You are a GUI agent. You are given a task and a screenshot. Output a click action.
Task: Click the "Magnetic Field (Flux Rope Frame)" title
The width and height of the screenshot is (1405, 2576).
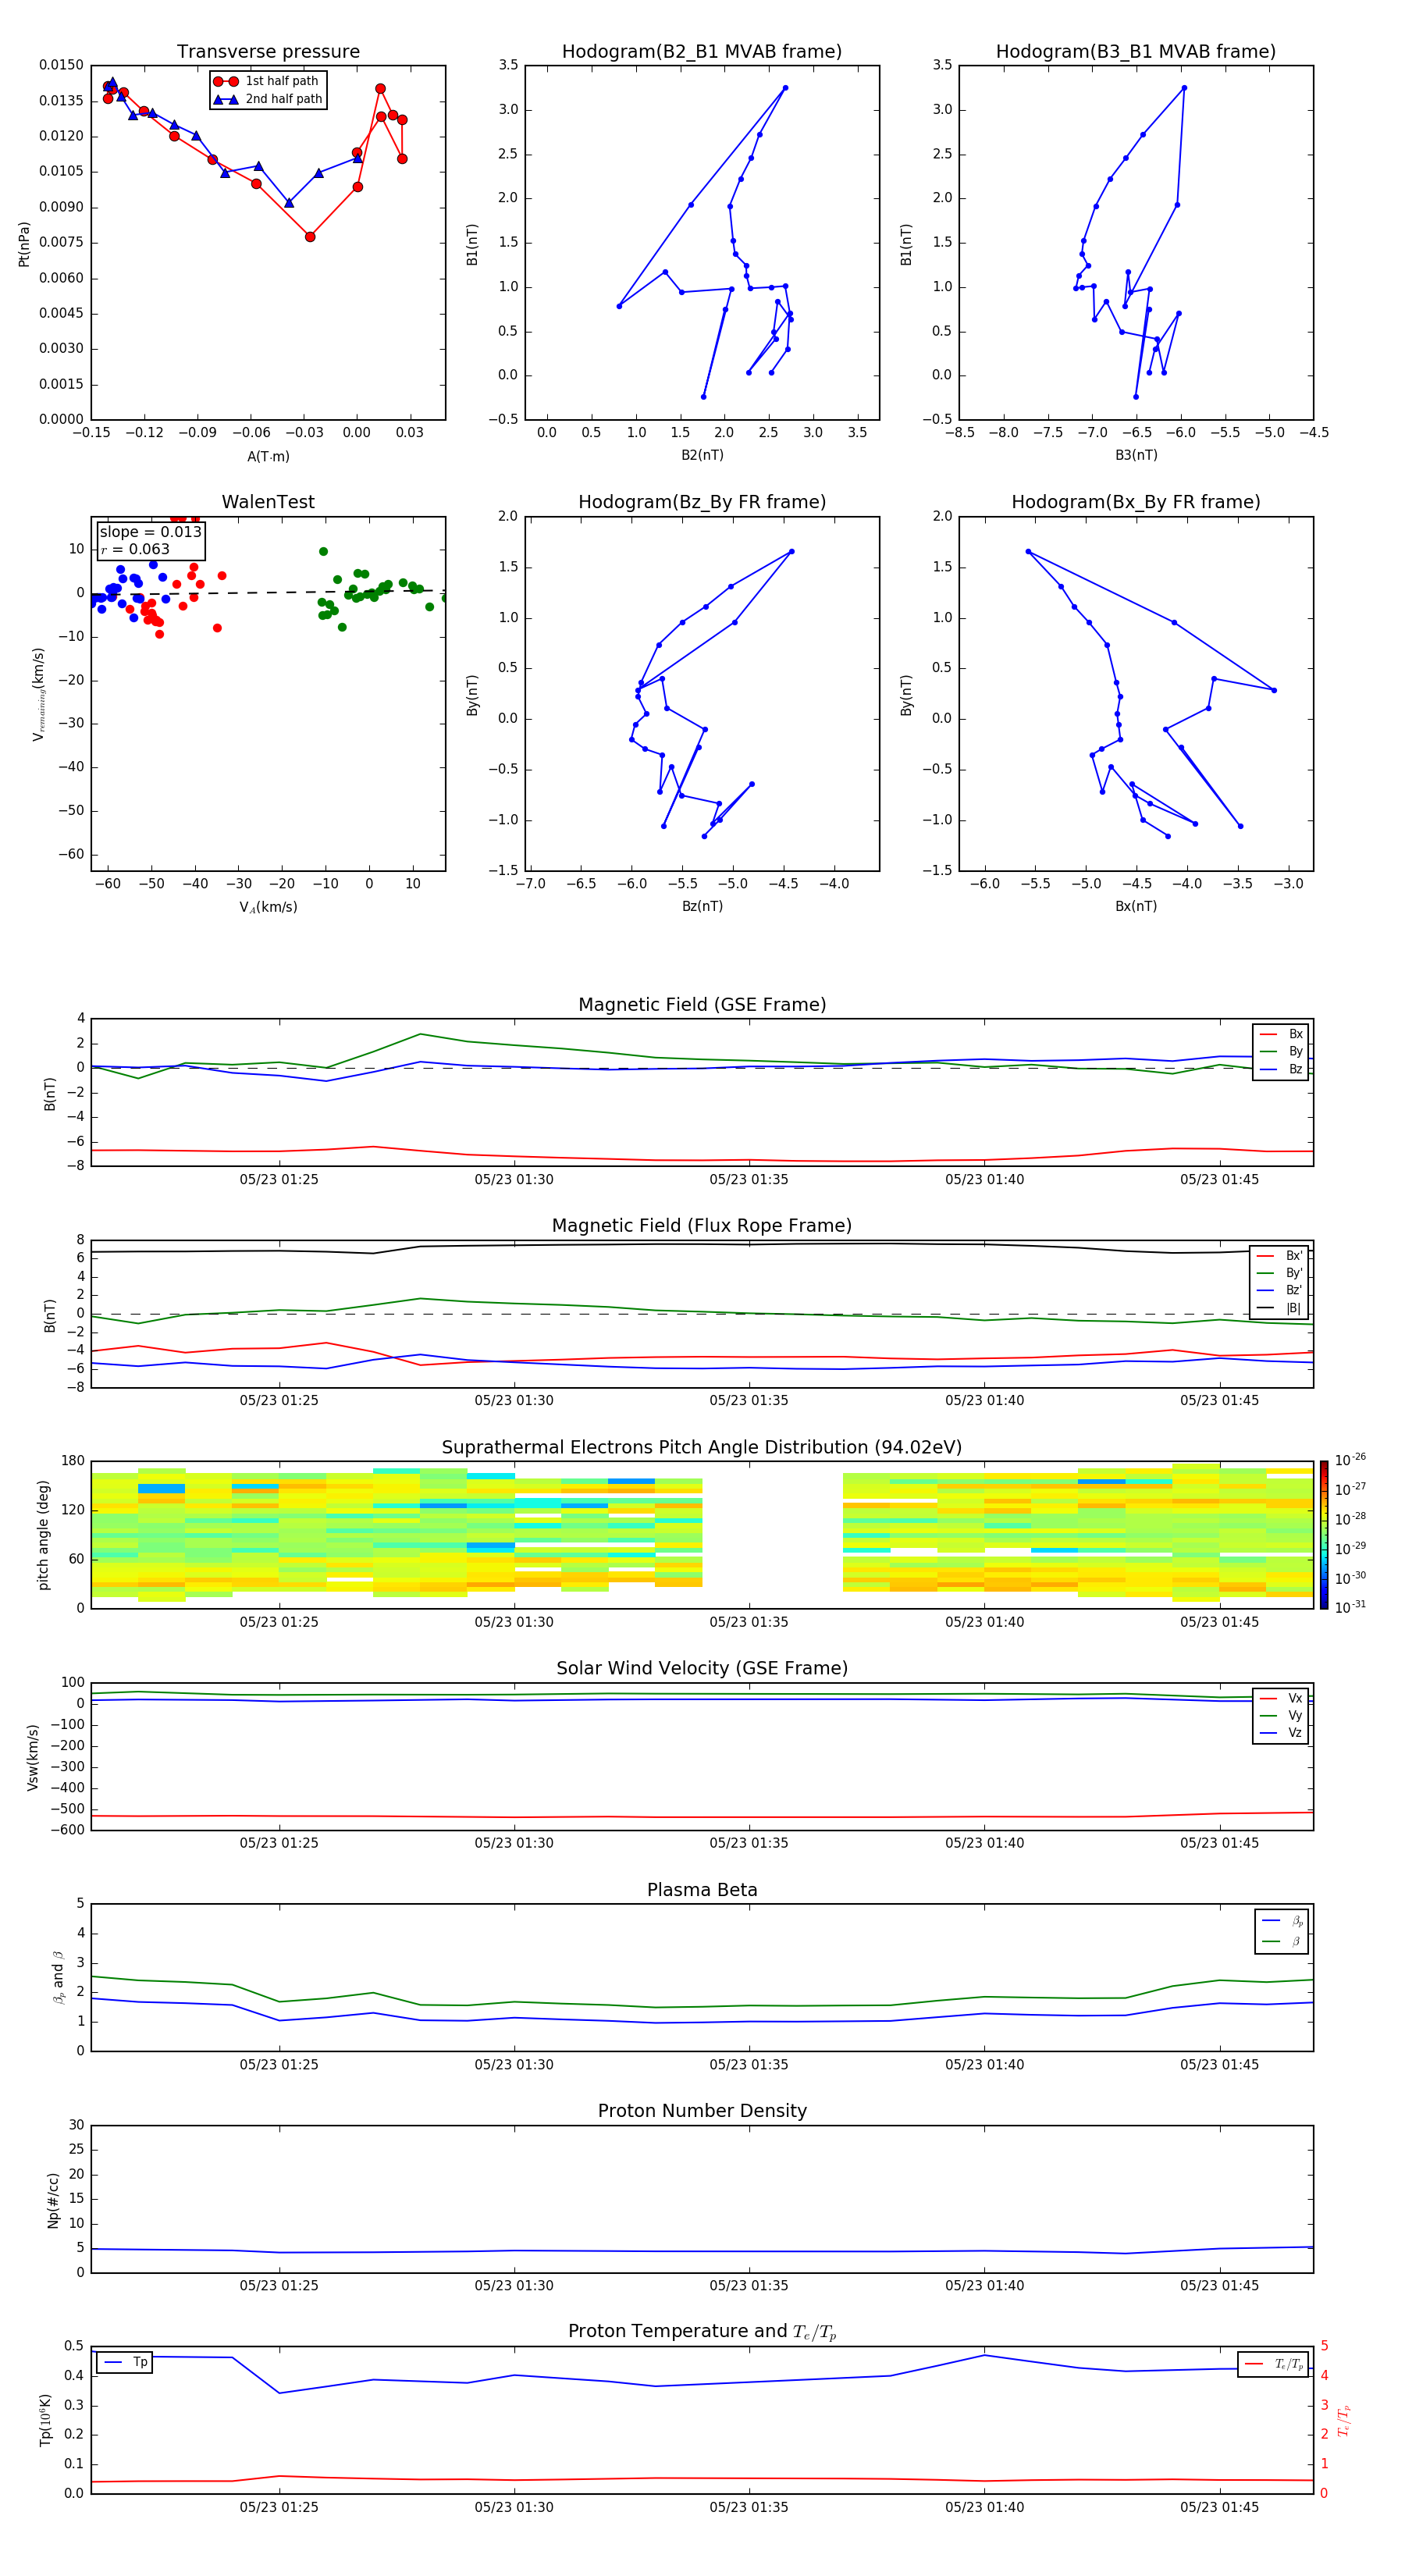click(x=702, y=1226)
